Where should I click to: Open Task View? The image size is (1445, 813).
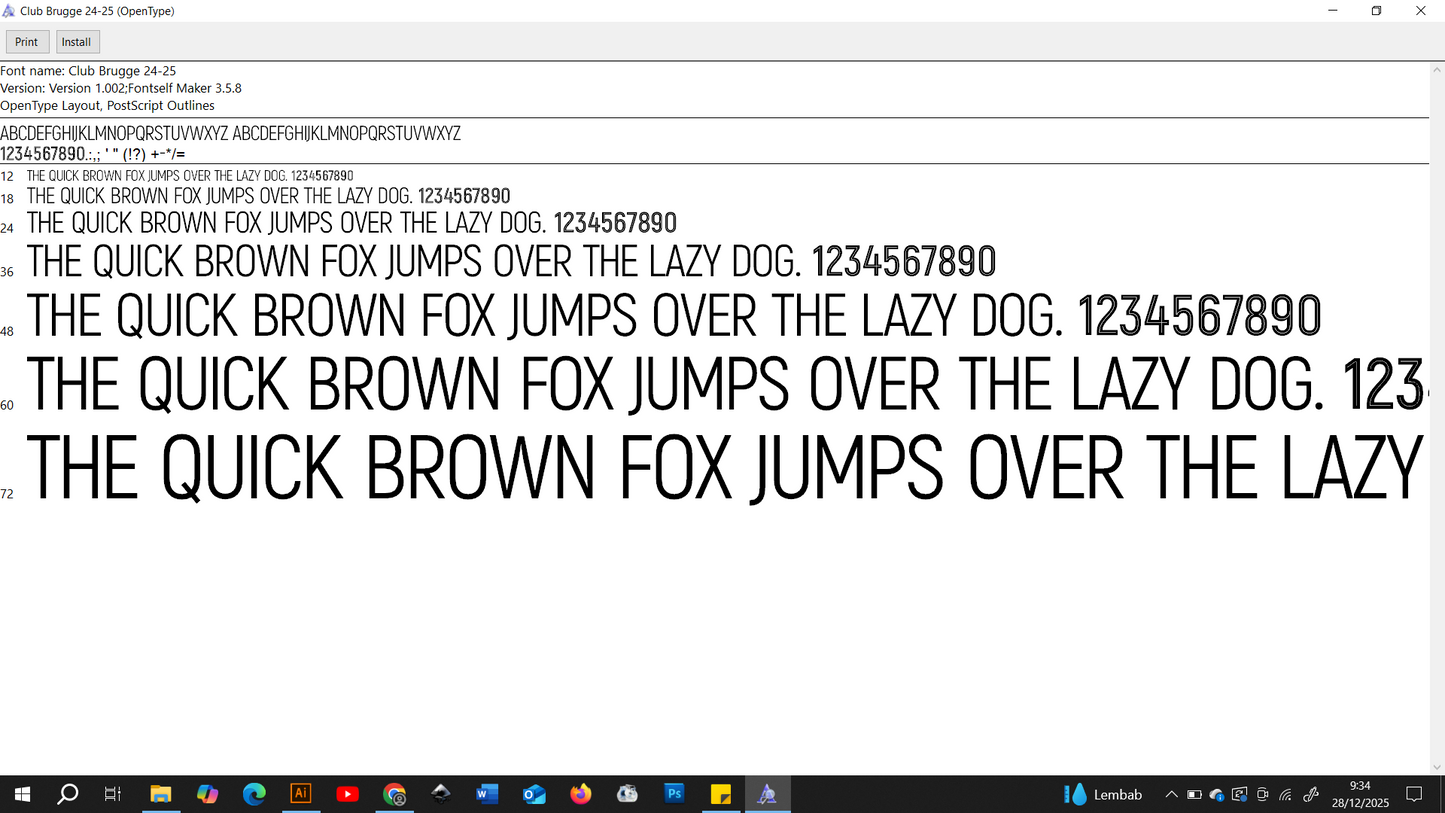coord(113,794)
